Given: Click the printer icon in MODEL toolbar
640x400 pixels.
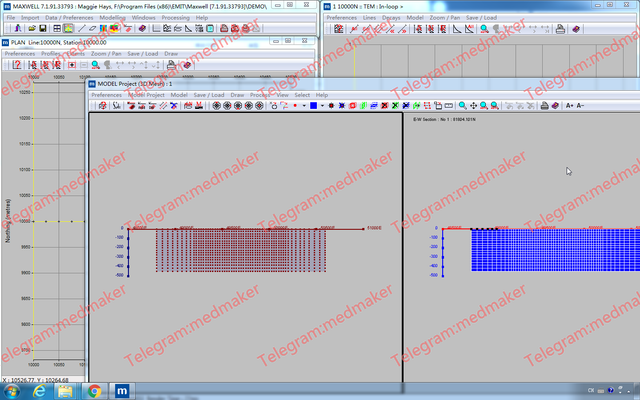Looking at the screenshot, I should point(544,106).
